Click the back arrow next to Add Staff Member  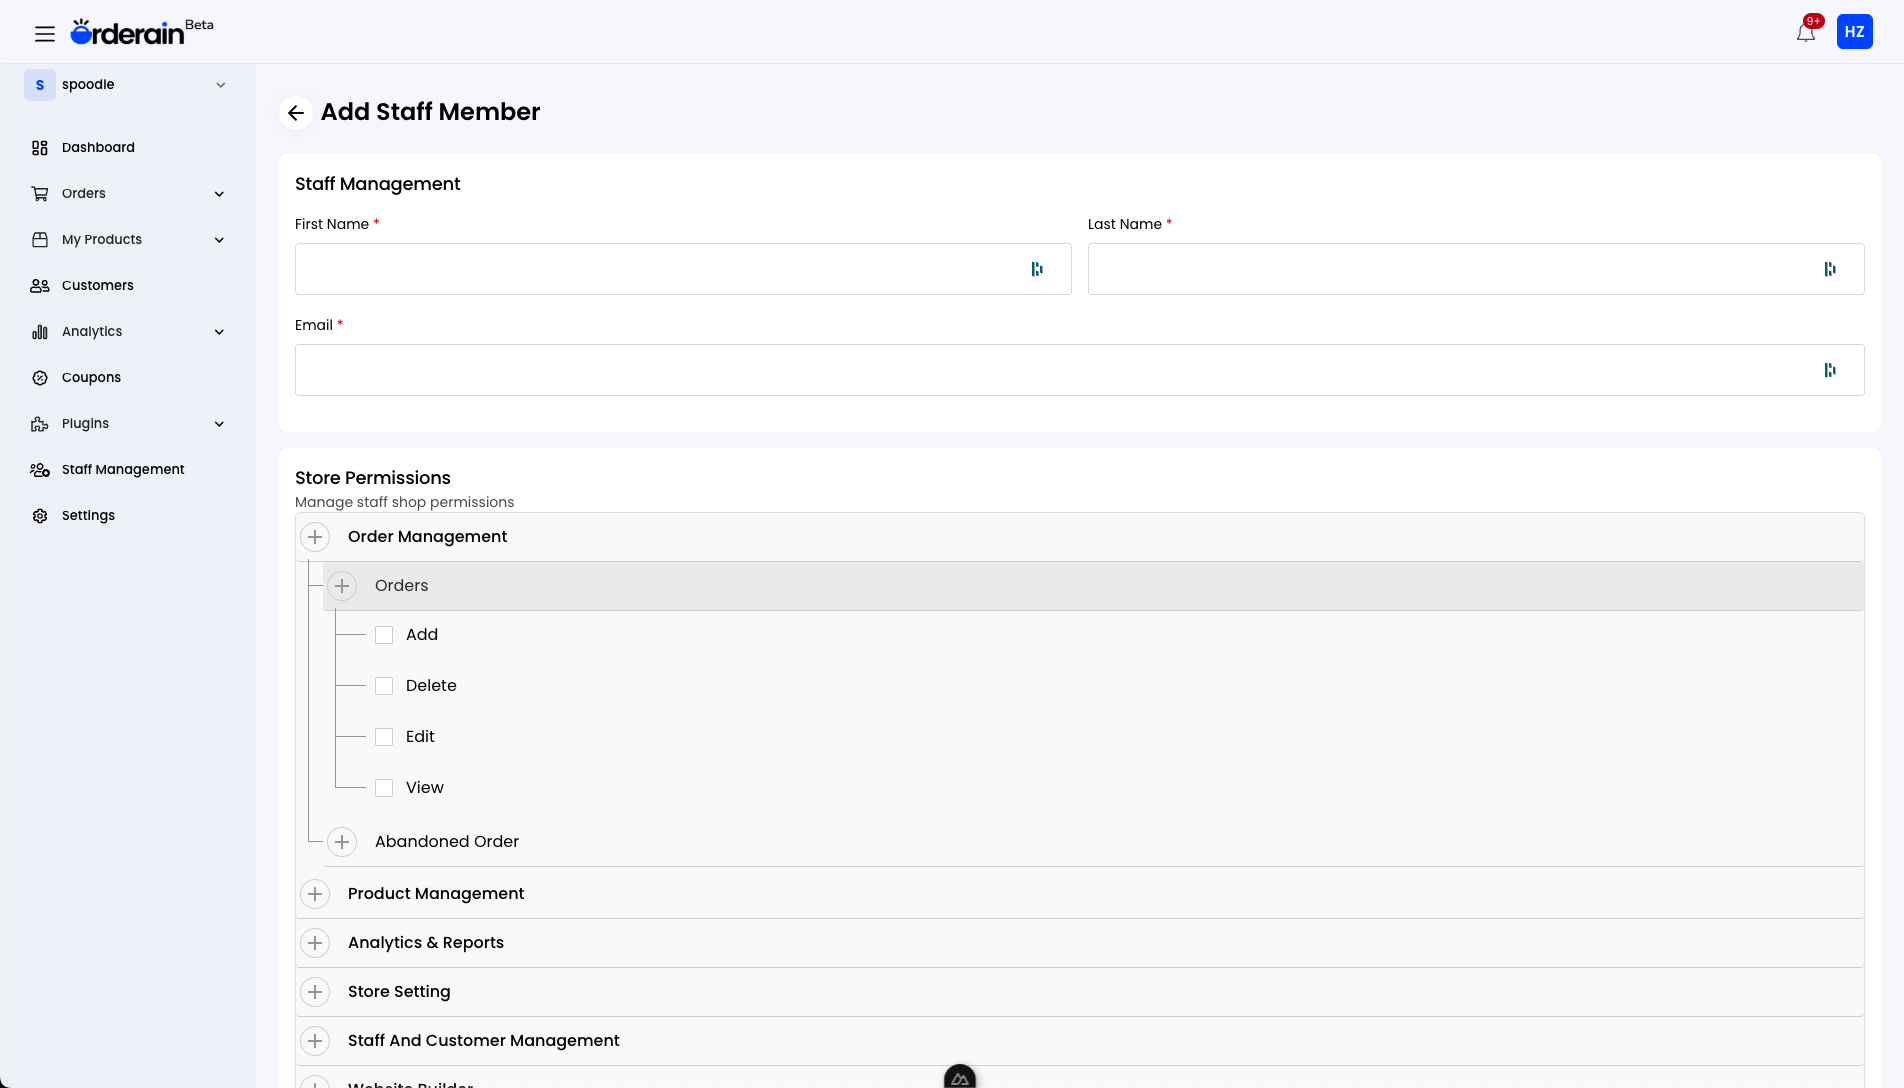click(x=295, y=113)
